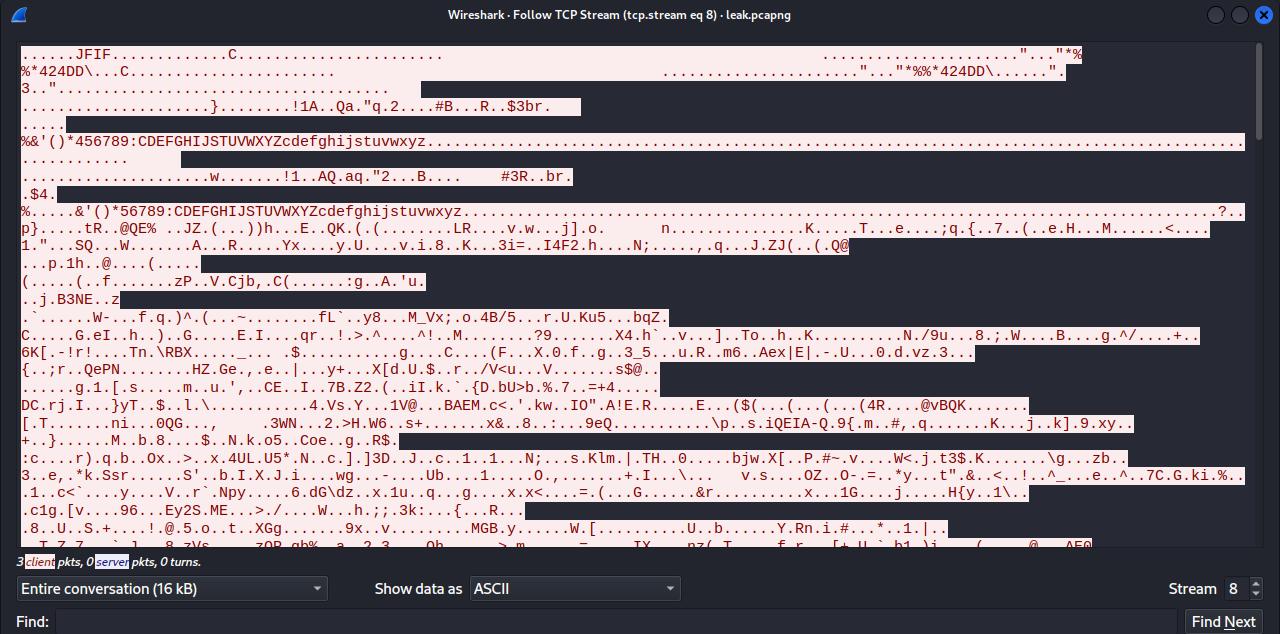Click the Find Next button

click(1223, 621)
